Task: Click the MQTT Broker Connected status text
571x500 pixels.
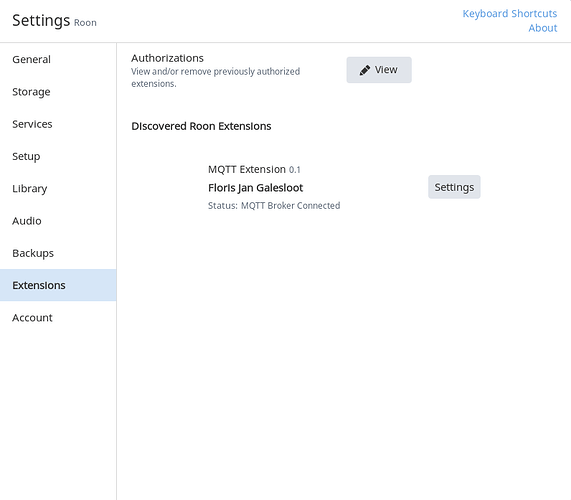Action: pos(290,206)
